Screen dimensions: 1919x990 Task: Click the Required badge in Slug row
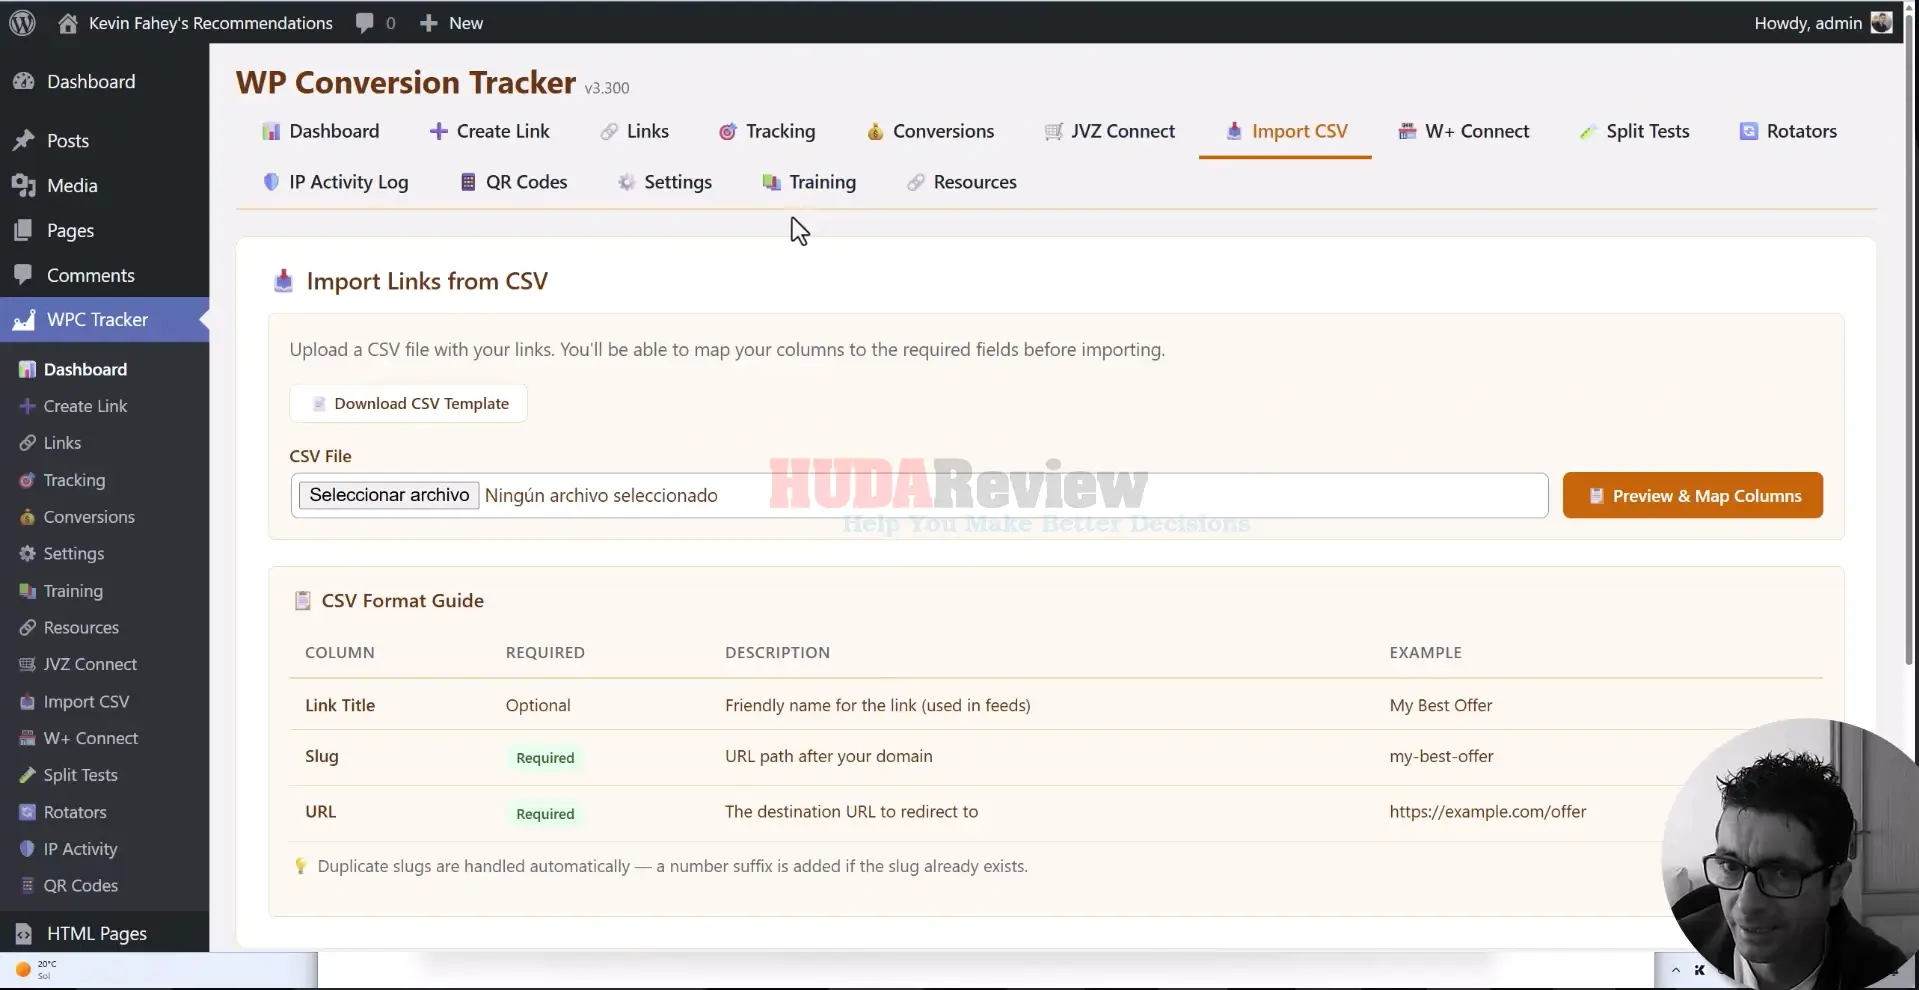545,758
